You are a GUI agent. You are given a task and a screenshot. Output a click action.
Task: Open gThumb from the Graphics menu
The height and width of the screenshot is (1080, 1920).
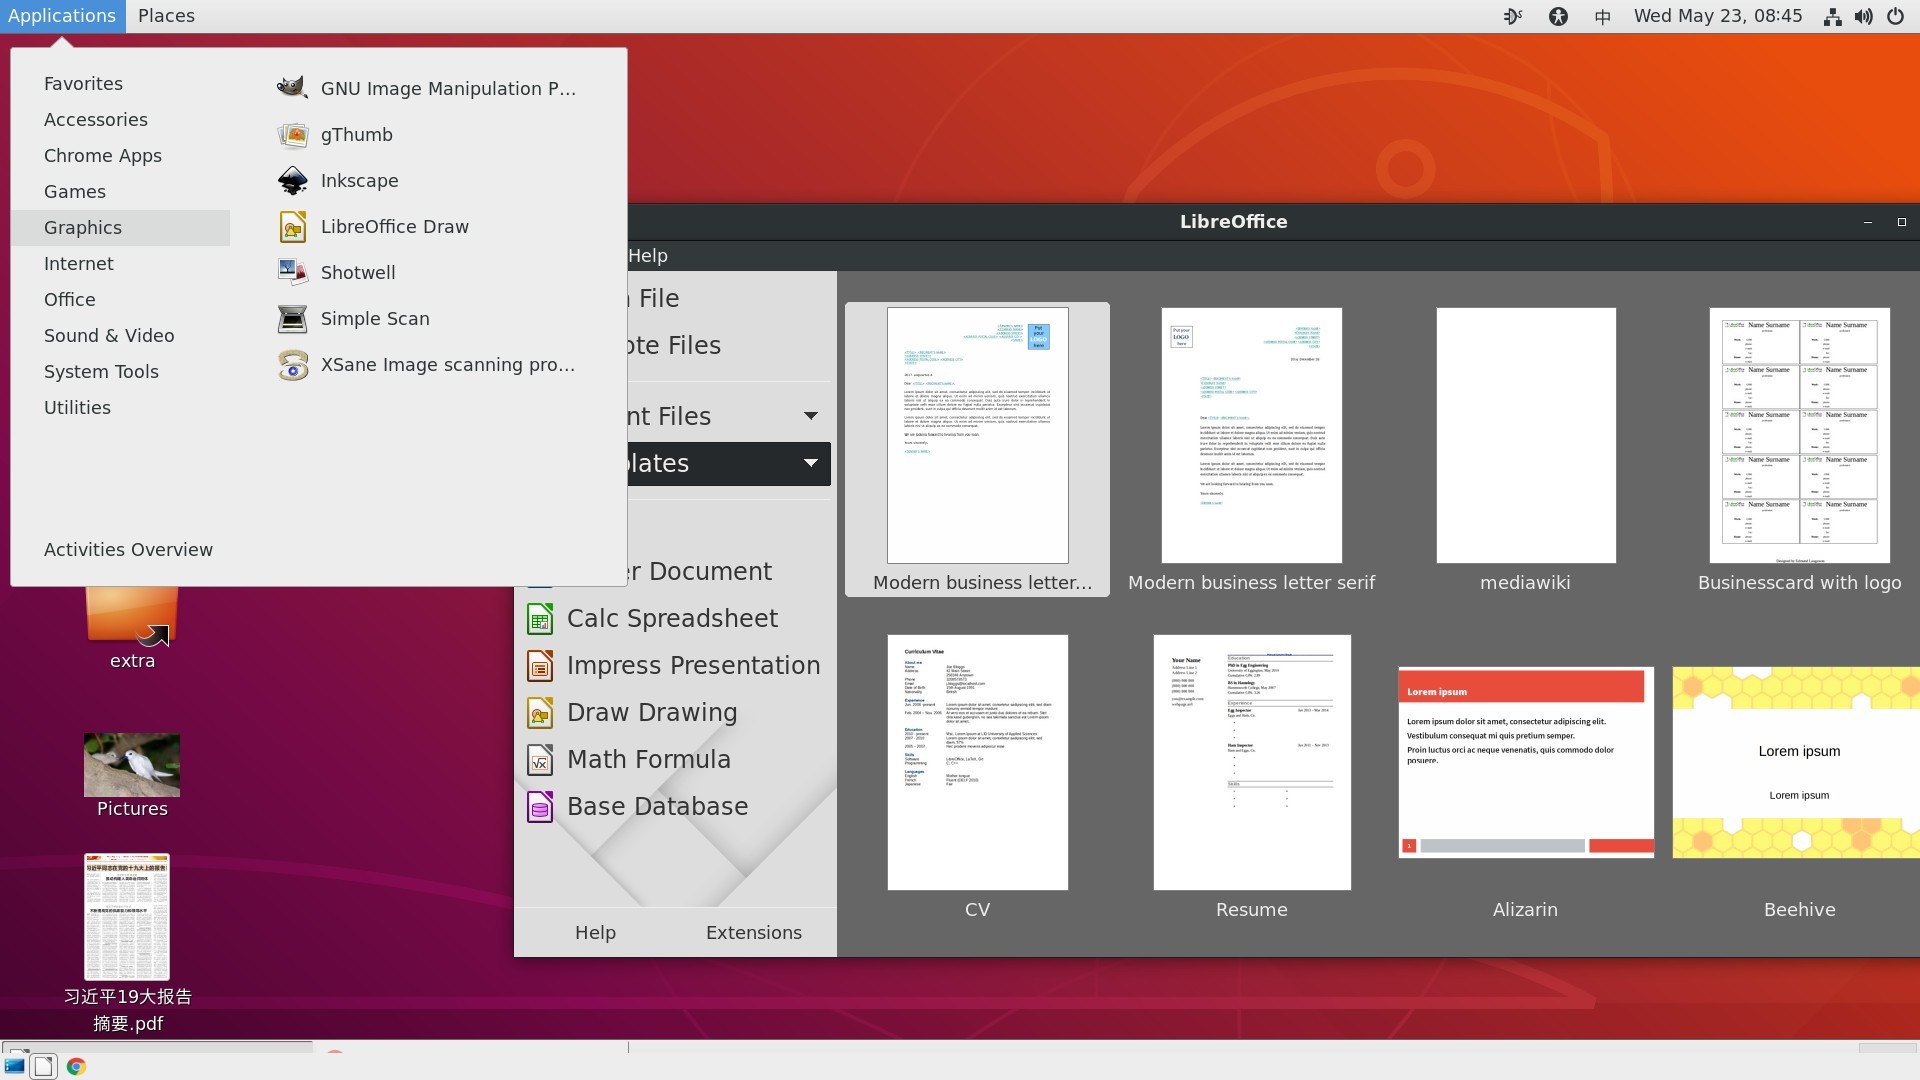coord(335,134)
